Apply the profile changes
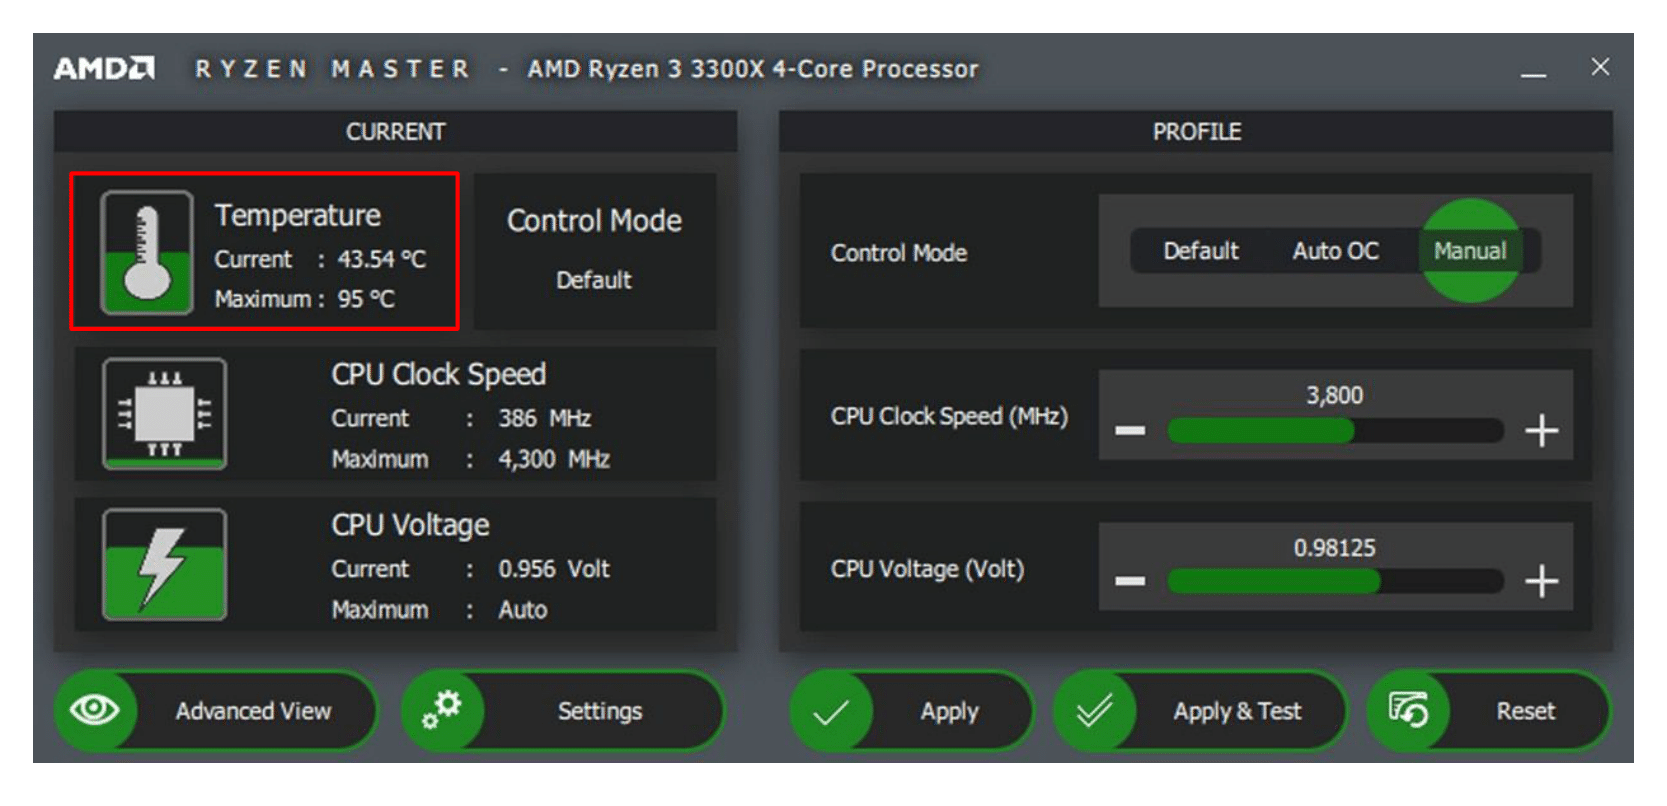The width and height of the screenshot is (1667, 806). [912, 711]
